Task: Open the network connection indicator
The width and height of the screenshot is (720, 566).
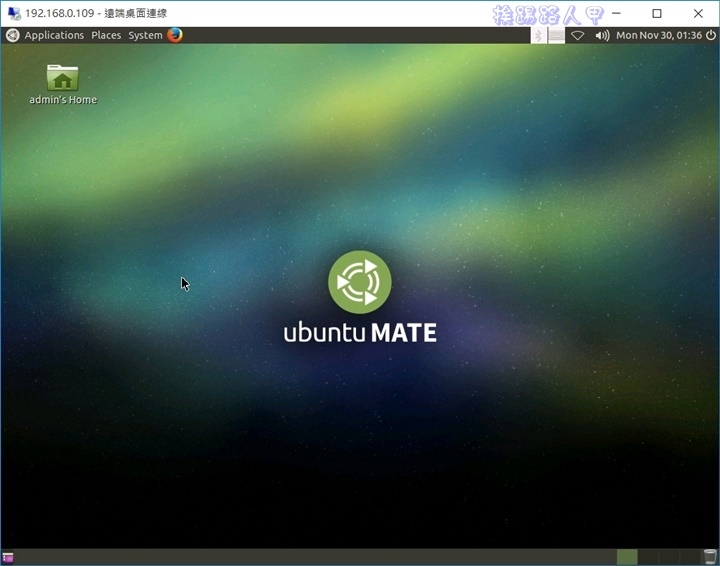Action: (x=577, y=35)
